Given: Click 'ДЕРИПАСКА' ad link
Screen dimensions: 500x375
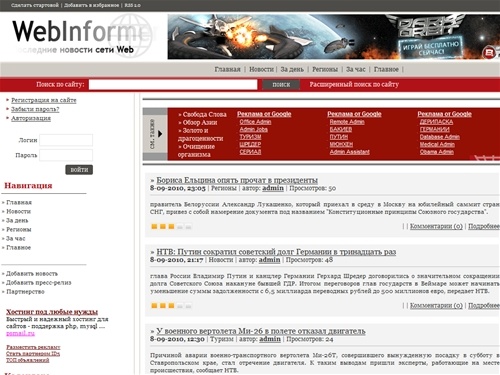Looking at the screenshot, I should (436, 122).
